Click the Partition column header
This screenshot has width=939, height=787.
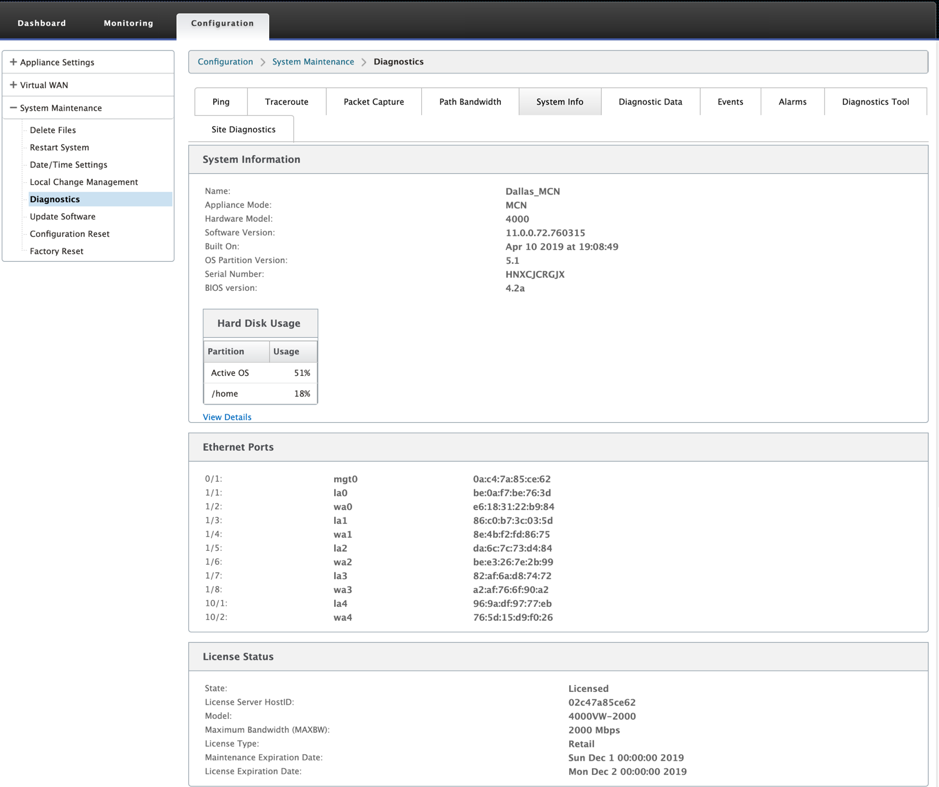237,352
